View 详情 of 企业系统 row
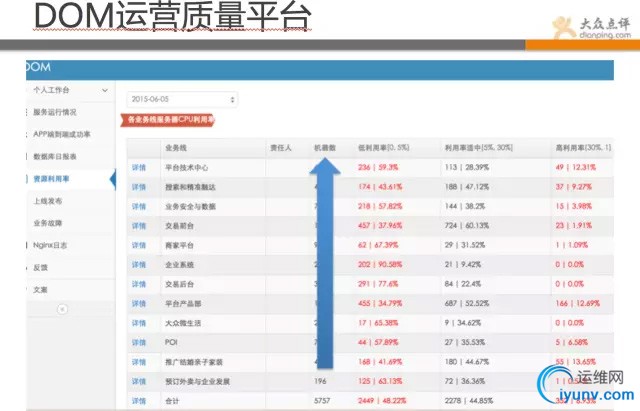The height and width of the screenshot is (411, 640). tap(139, 265)
